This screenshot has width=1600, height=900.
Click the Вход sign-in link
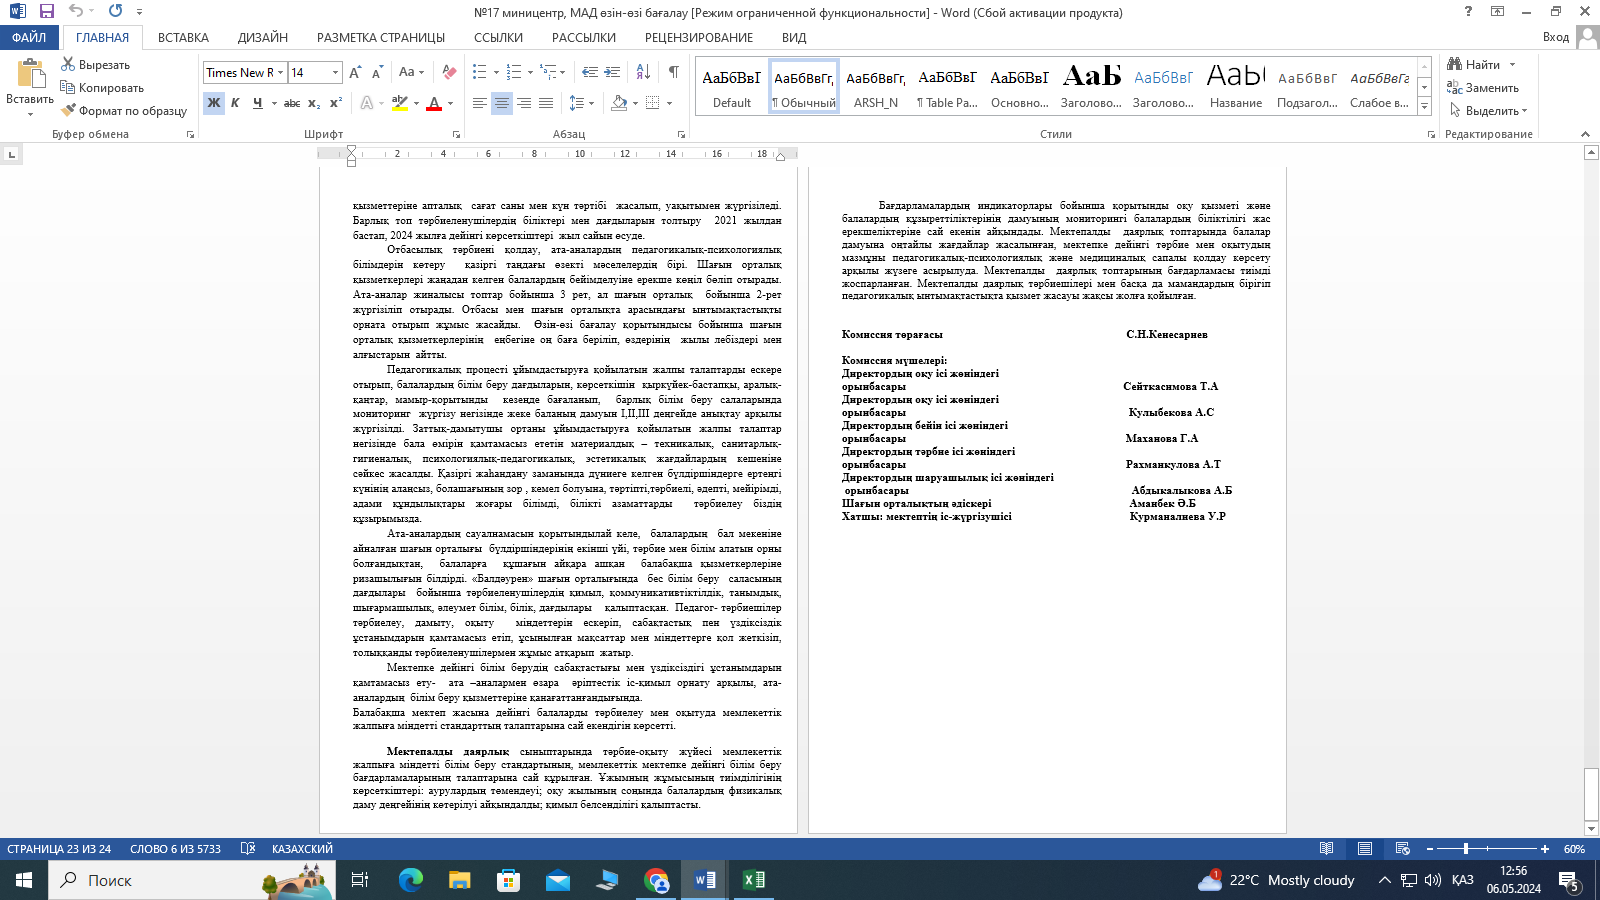(x=1556, y=37)
